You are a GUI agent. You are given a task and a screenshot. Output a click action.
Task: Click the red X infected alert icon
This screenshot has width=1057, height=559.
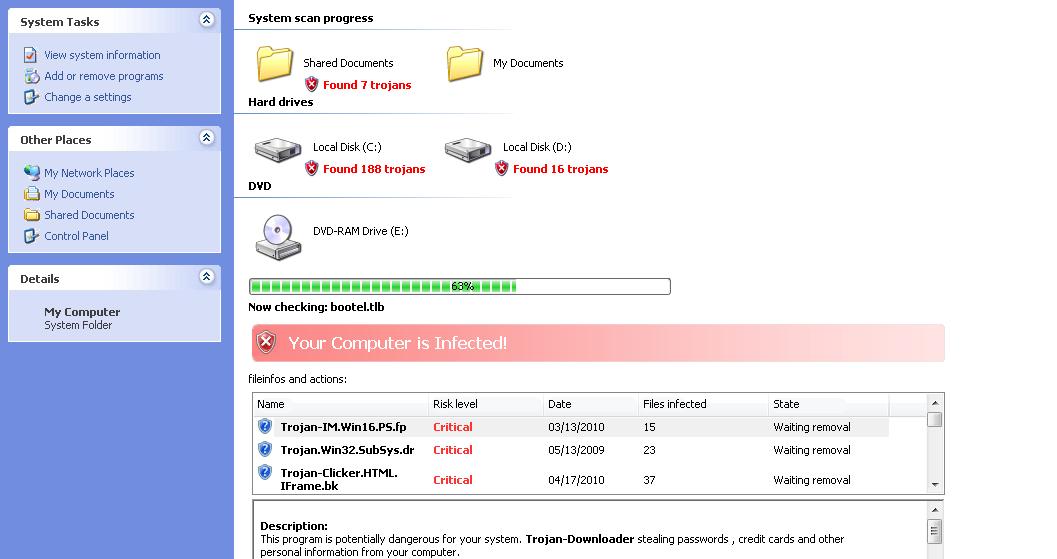[x=266, y=343]
